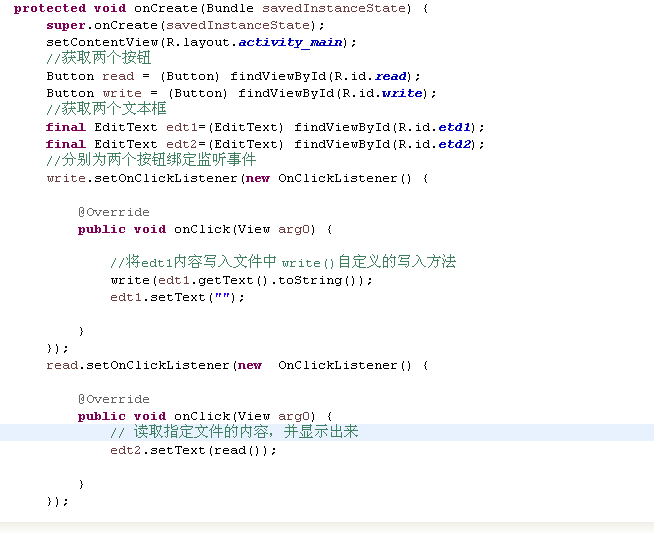Click the highlighted comment '// 读取指定文件的内容,并显示出来'
The image size is (654, 533).
pyautogui.click(x=234, y=432)
